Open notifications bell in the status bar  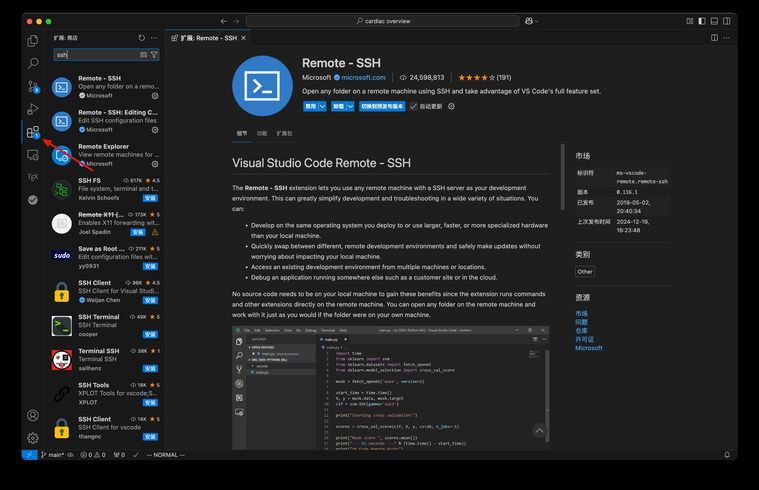[x=727, y=455]
